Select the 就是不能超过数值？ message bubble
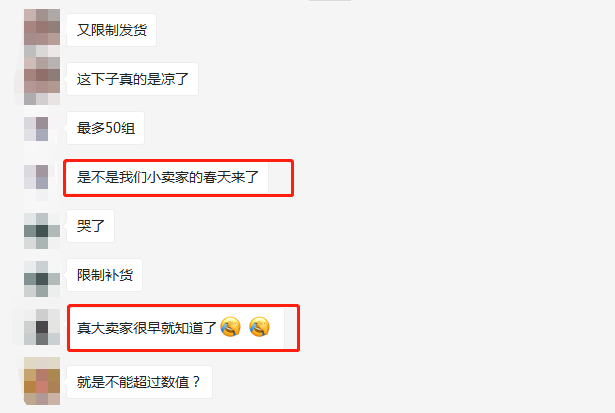Image resolution: width=615 pixels, height=413 pixels. pyautogui.click(x=139, y=382)
